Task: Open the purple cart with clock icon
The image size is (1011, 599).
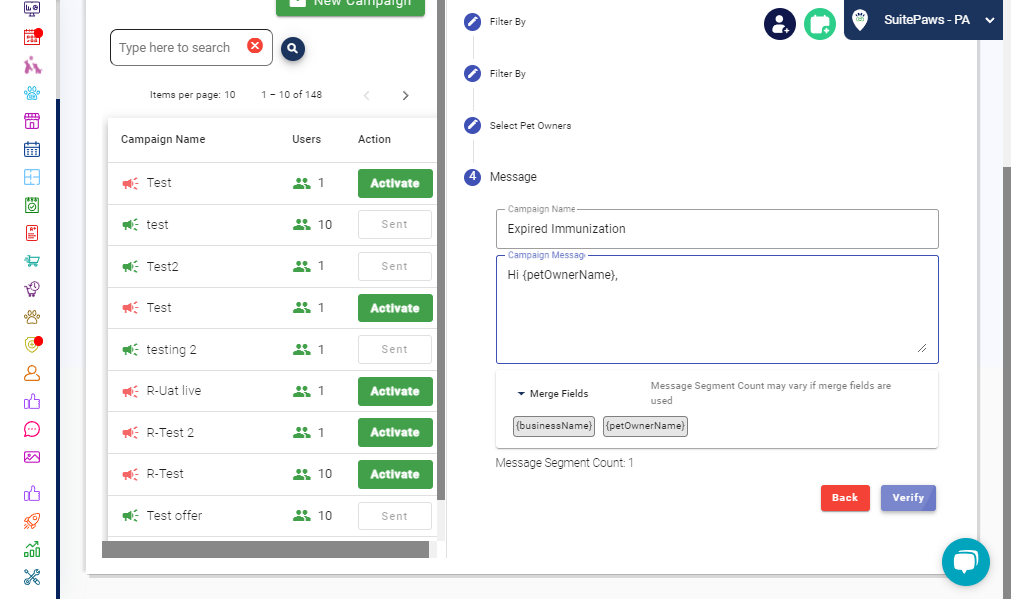Action: (32, 289)
